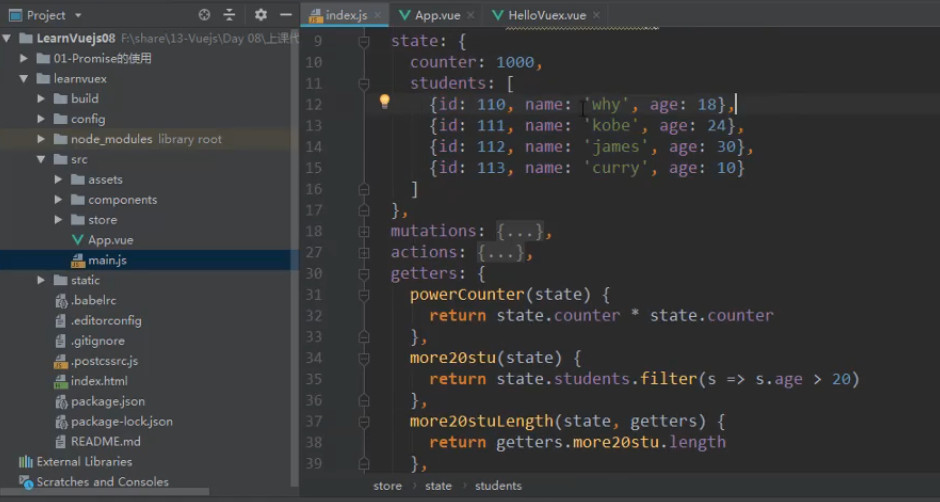The image size is (940, 502).
Task: Hide the Project panel with minimize icon
Action: pyautogui.click(x=286, y=15)
